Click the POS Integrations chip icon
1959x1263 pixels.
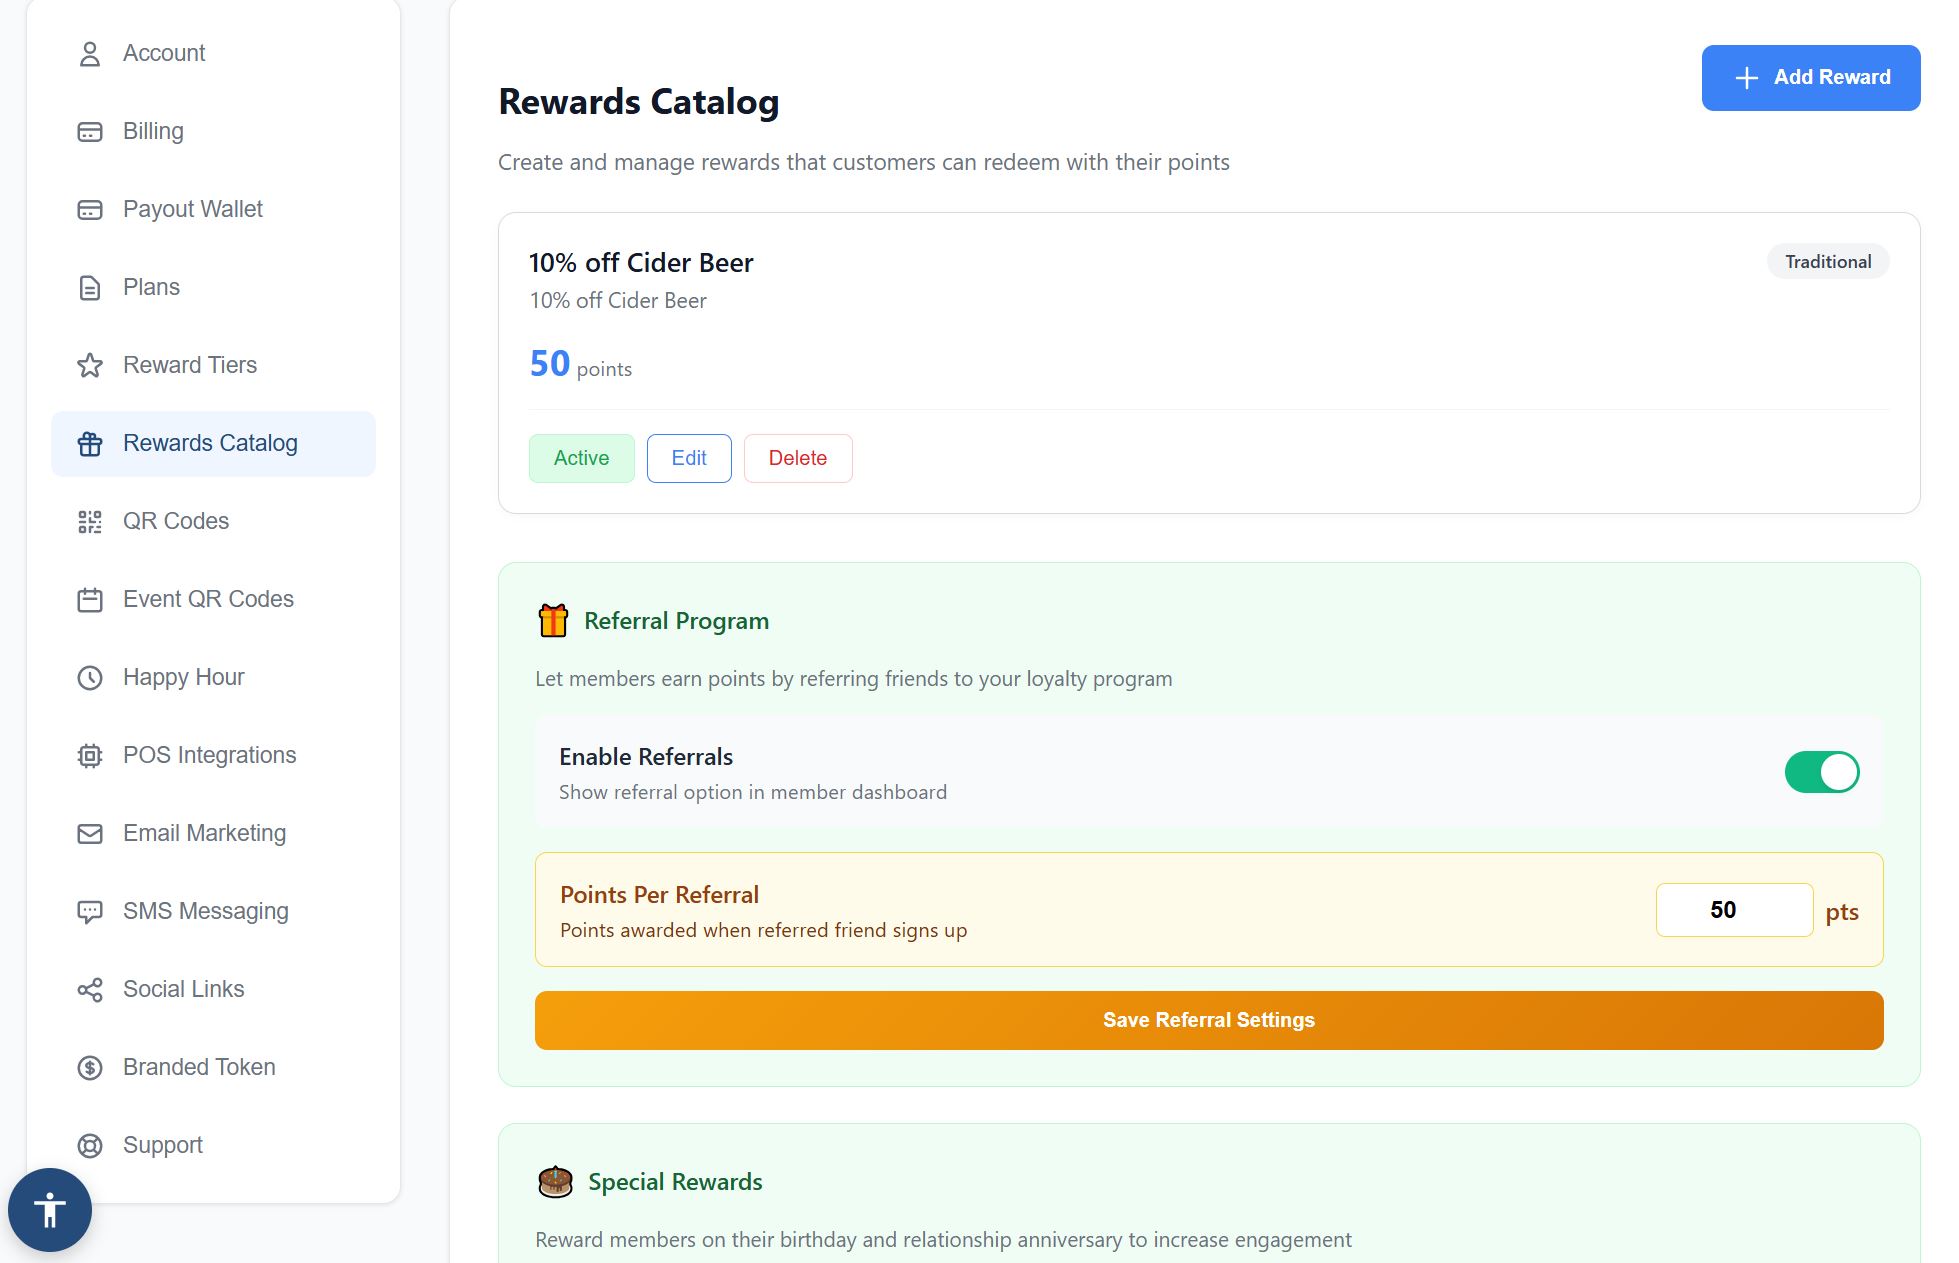[90, 756]
